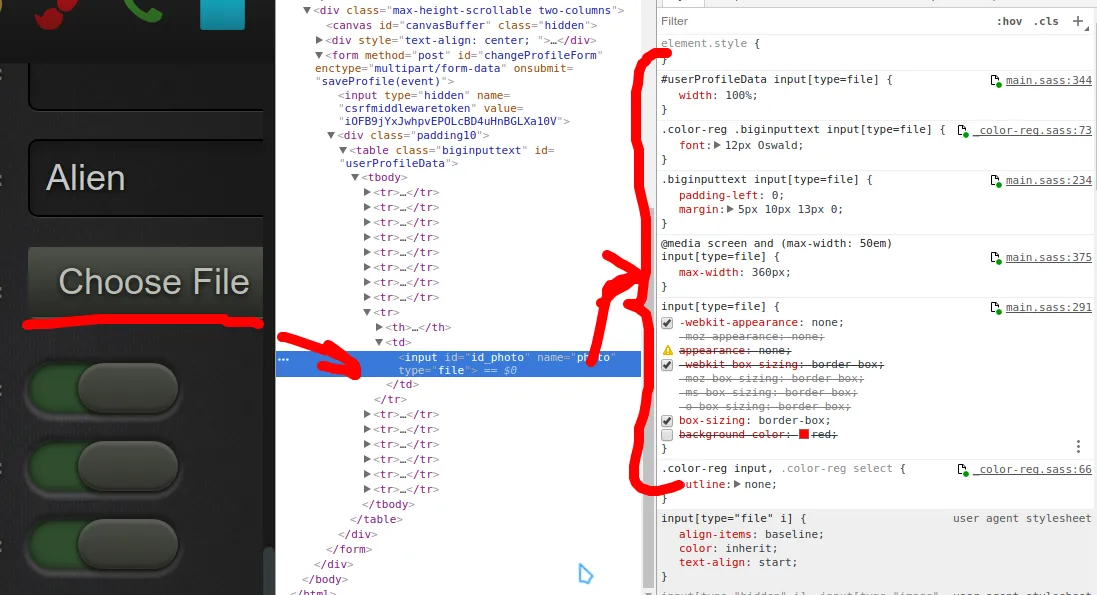
Task: Collapse the tbody node
Action: pos(355,178)
